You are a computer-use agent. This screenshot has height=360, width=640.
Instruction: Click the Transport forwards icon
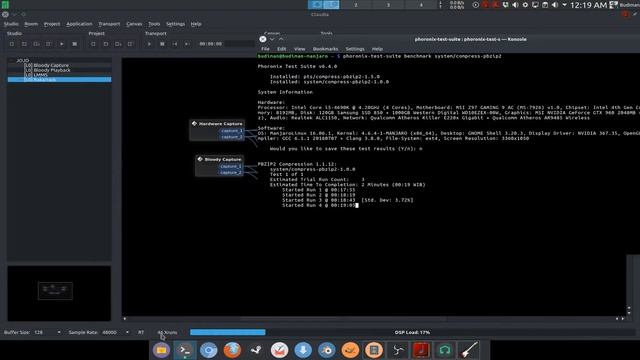187,44
